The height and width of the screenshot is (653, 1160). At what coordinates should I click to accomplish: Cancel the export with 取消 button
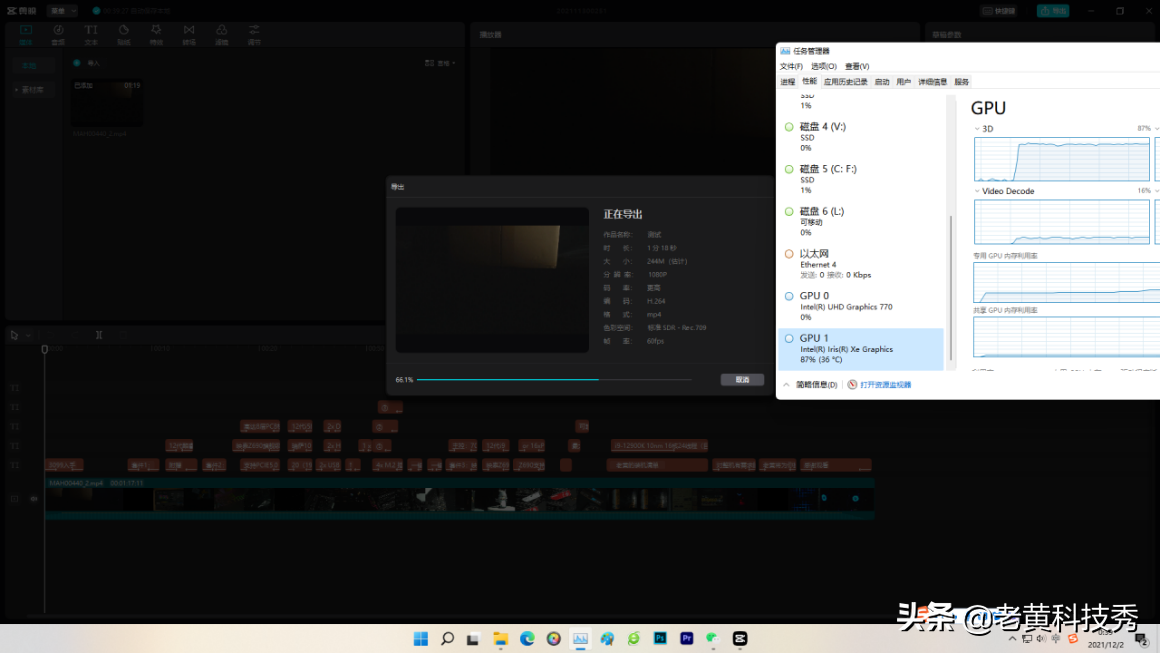[x=742, y=379]
